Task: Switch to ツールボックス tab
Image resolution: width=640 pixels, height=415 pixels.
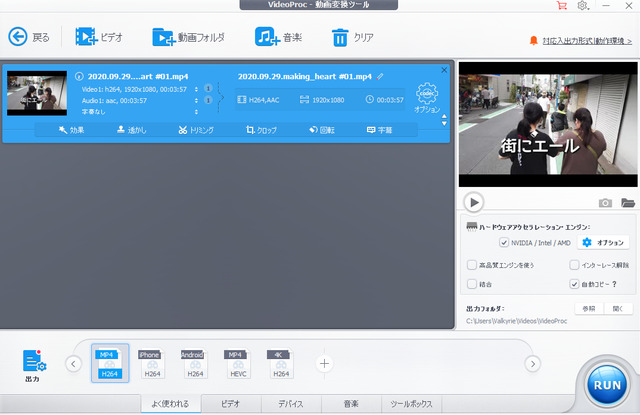Action: 411,404
